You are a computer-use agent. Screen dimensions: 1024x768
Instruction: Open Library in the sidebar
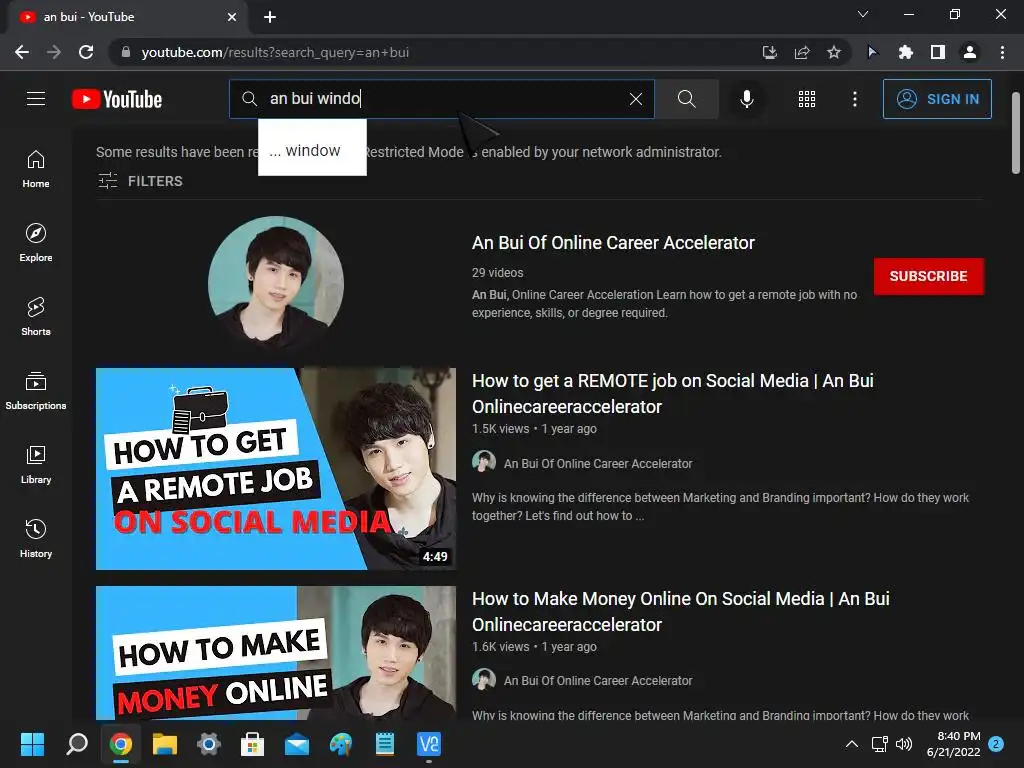(36, 464)
